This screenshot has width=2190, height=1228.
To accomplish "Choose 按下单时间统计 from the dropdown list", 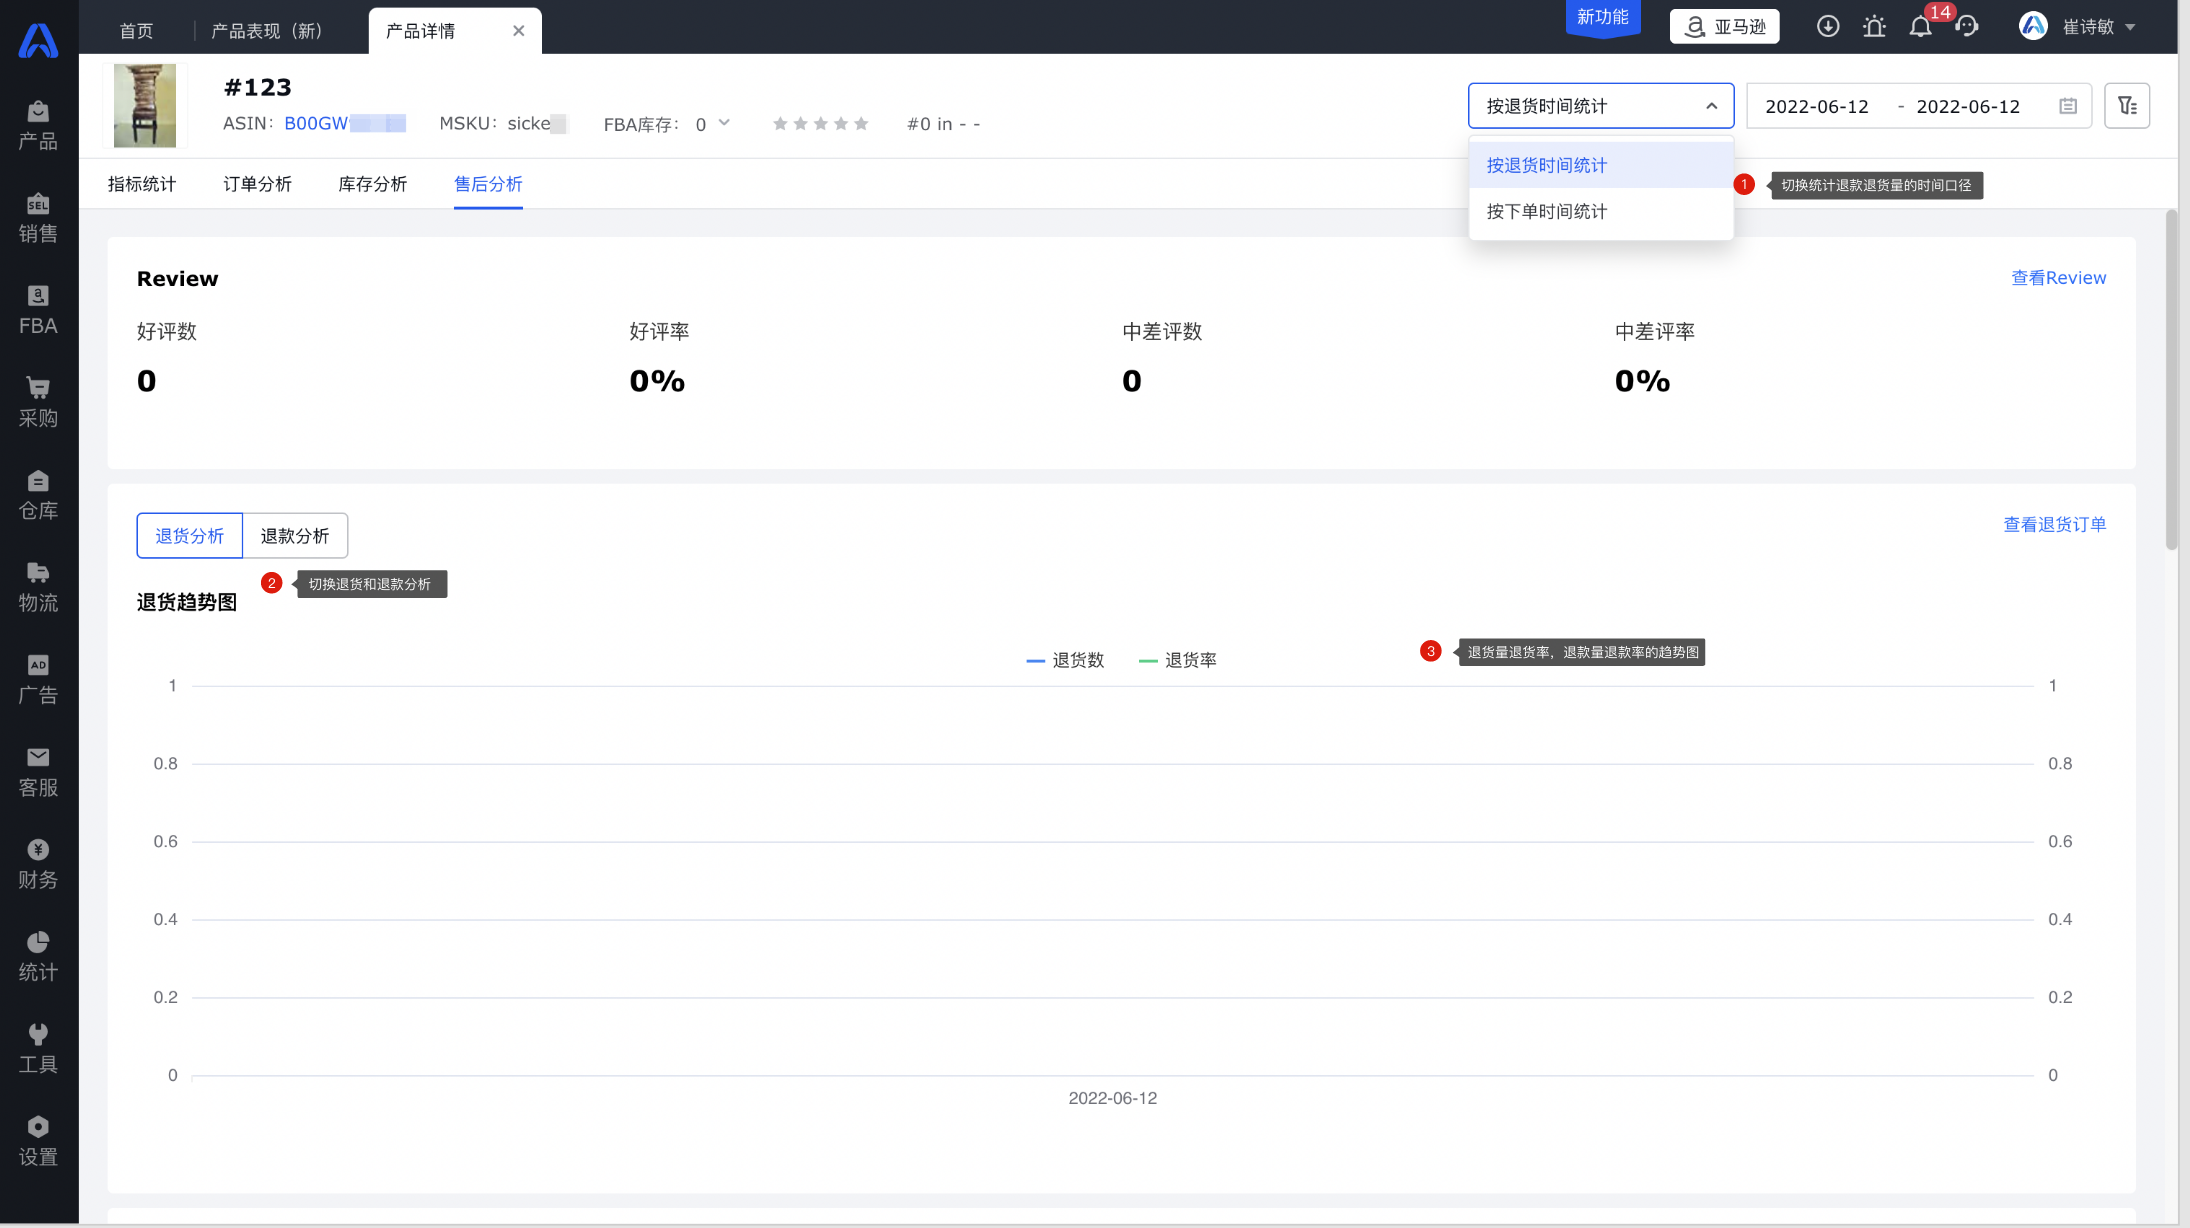I will [x=1547, y=212].
